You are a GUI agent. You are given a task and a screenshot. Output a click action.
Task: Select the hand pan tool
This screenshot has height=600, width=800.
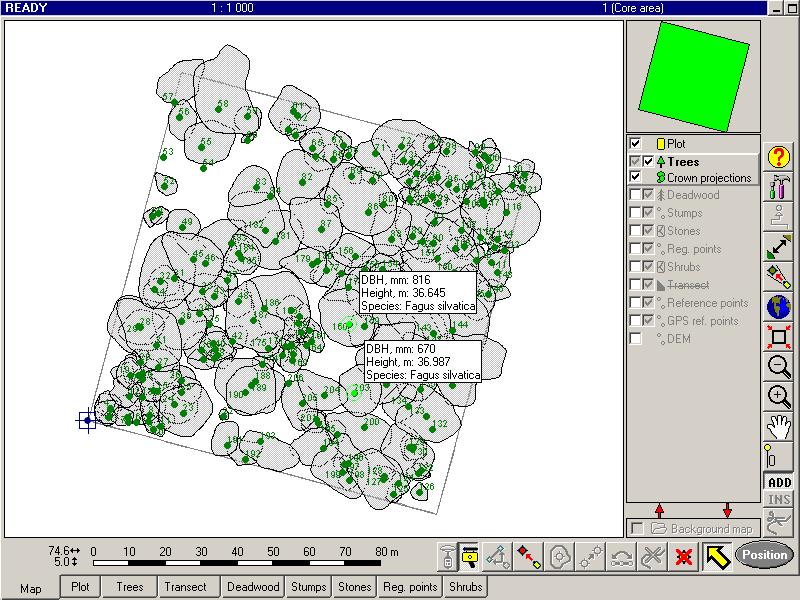[779, 427]
